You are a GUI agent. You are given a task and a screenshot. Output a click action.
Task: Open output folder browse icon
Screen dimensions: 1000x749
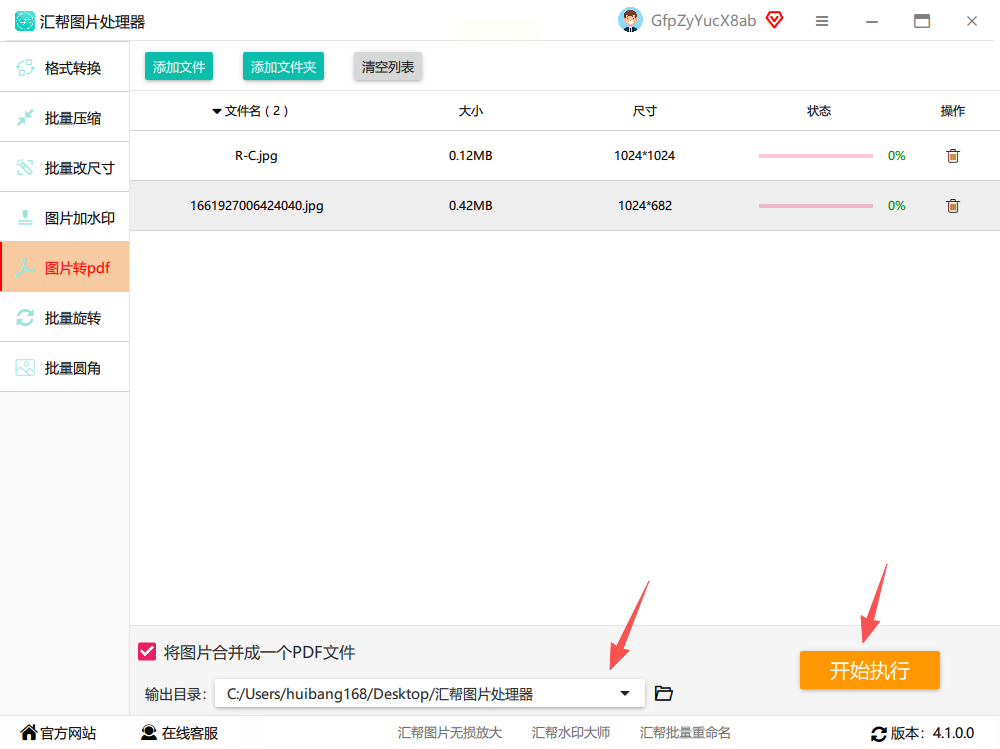pos(663,693)
